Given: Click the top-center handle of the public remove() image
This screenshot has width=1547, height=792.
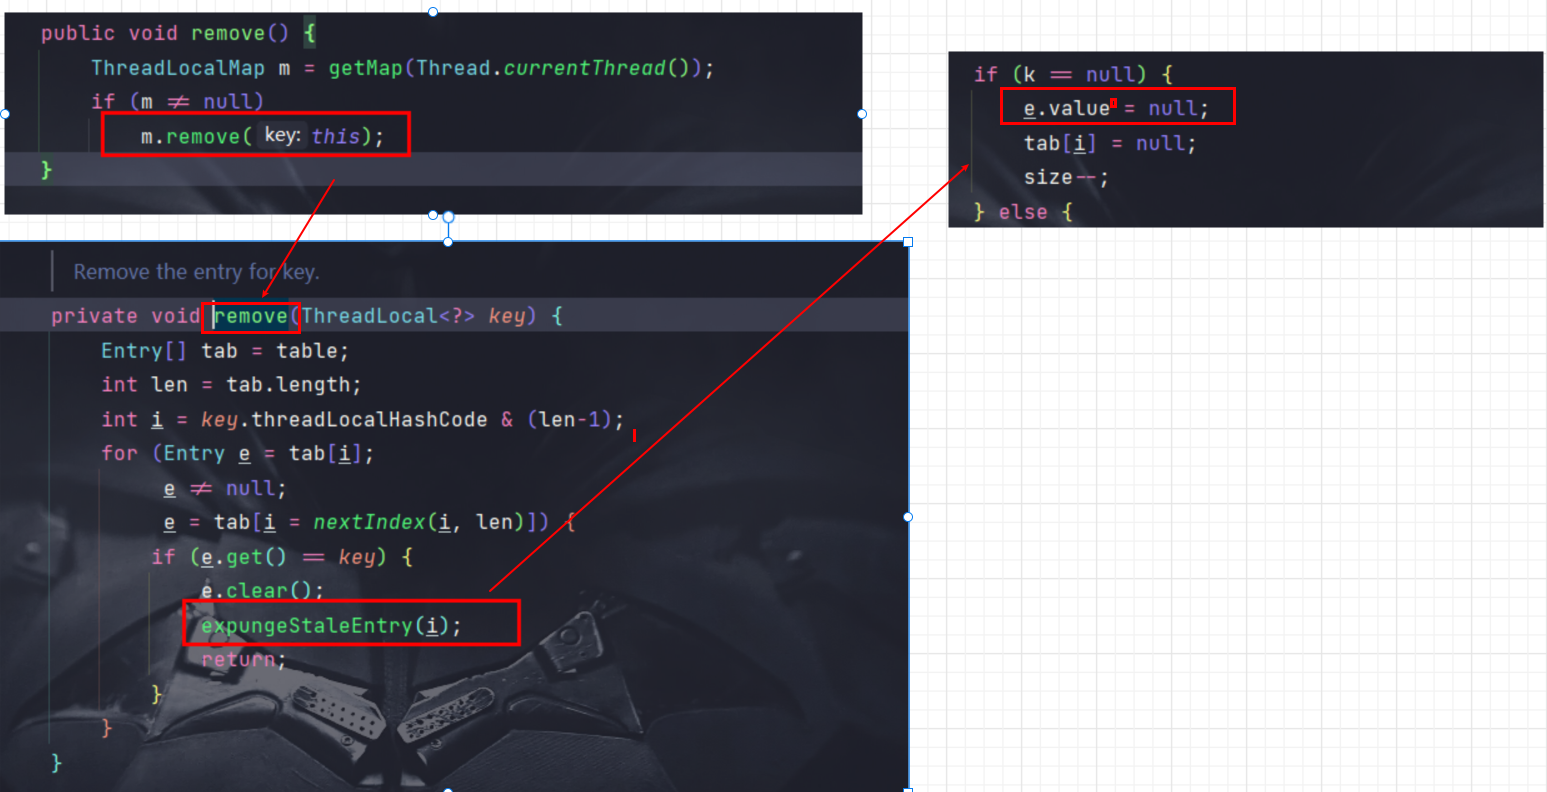Looking at the screenshot, I should coord(433,12).
